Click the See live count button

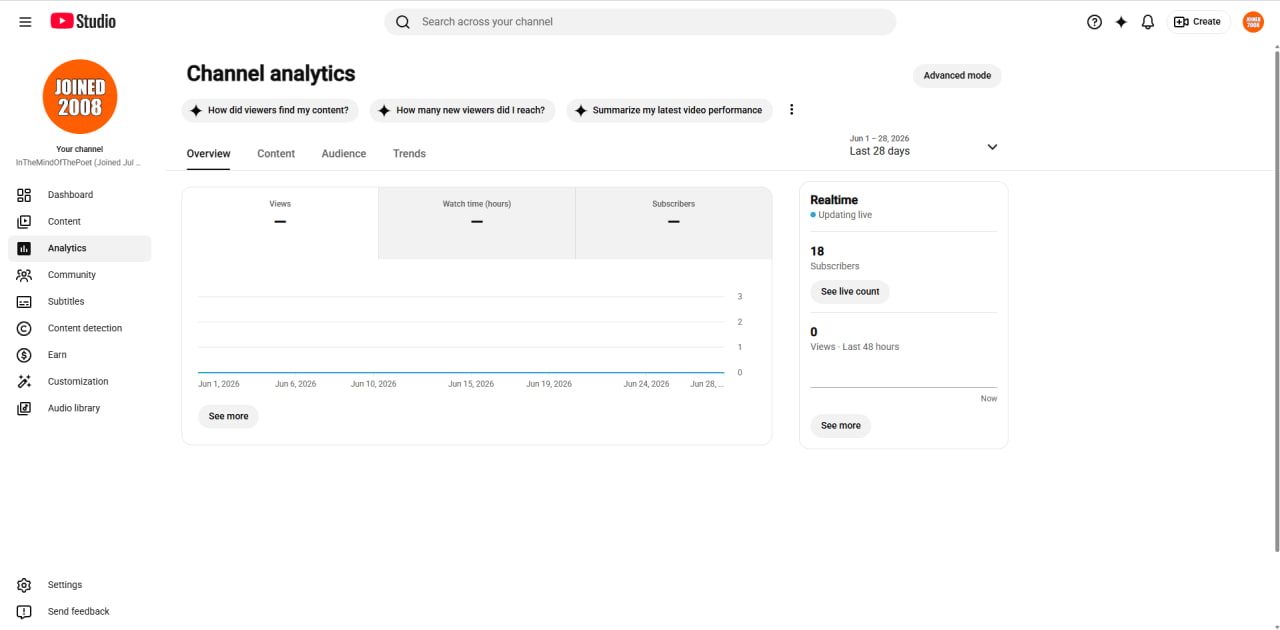click(850, 292)
